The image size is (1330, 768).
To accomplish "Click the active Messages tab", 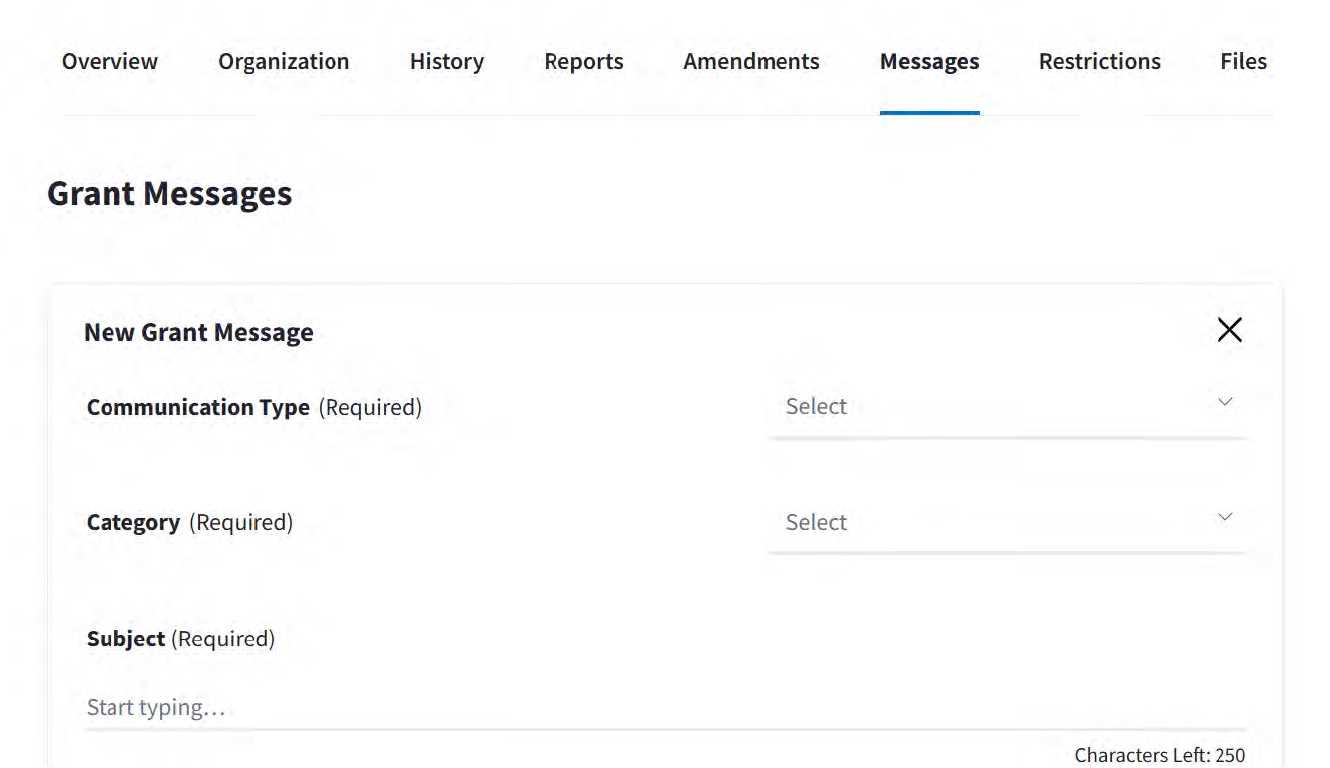I will tap(929, 62).
